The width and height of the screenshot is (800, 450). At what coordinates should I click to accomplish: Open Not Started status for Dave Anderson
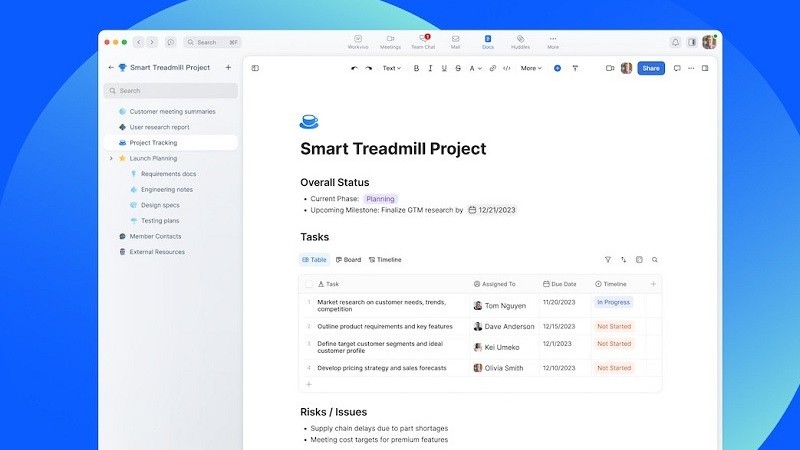click(x=614, y=327)
